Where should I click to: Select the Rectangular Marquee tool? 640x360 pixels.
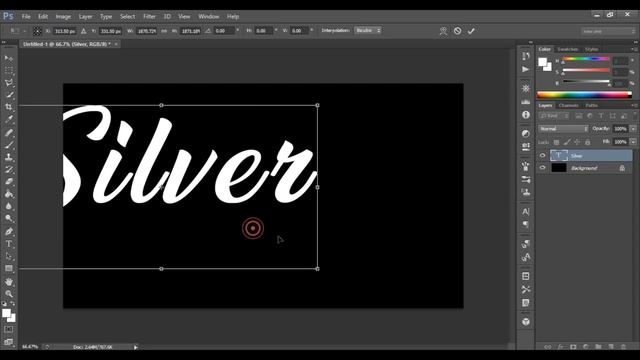9,70
